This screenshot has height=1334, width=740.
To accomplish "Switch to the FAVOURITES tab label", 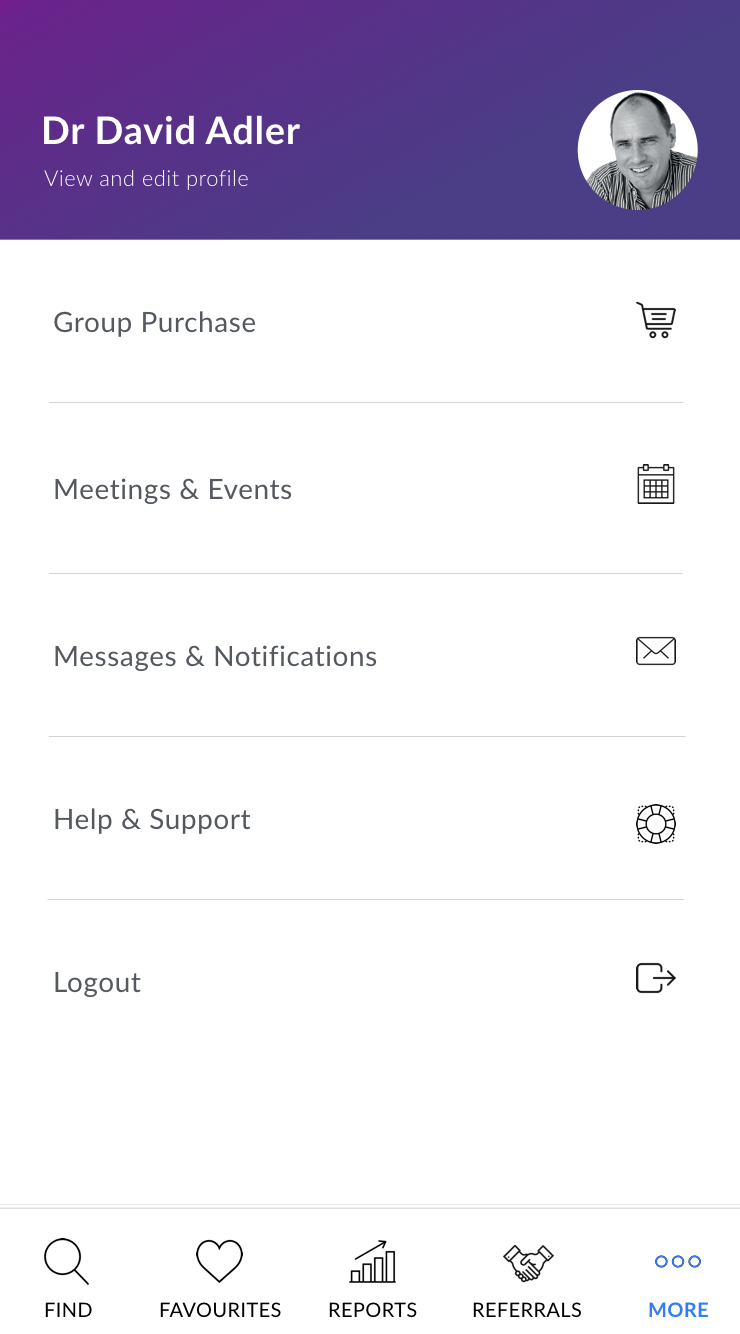I will [220, 1310].
